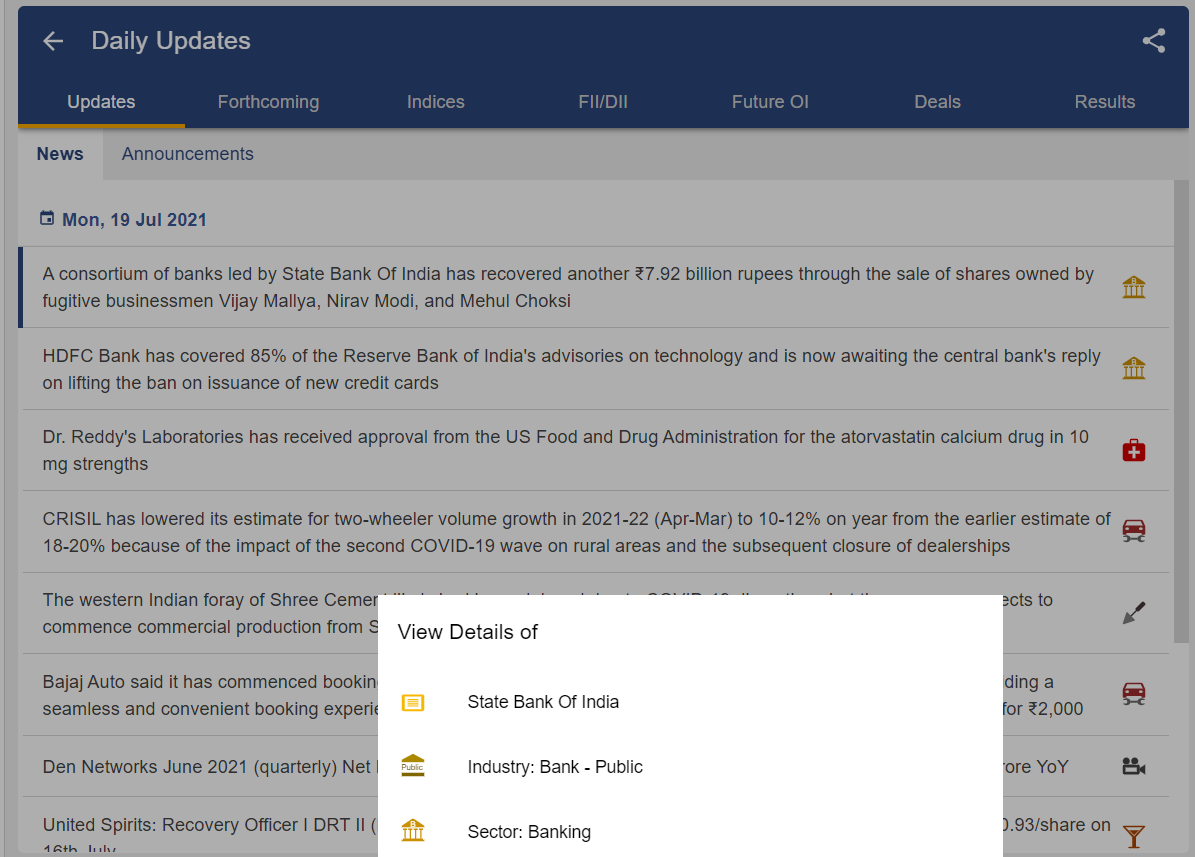Click the bank icon on the HDFC Bank news row
The width and height of the screenshot is (1195, 857).
[x=1133, y=368]
